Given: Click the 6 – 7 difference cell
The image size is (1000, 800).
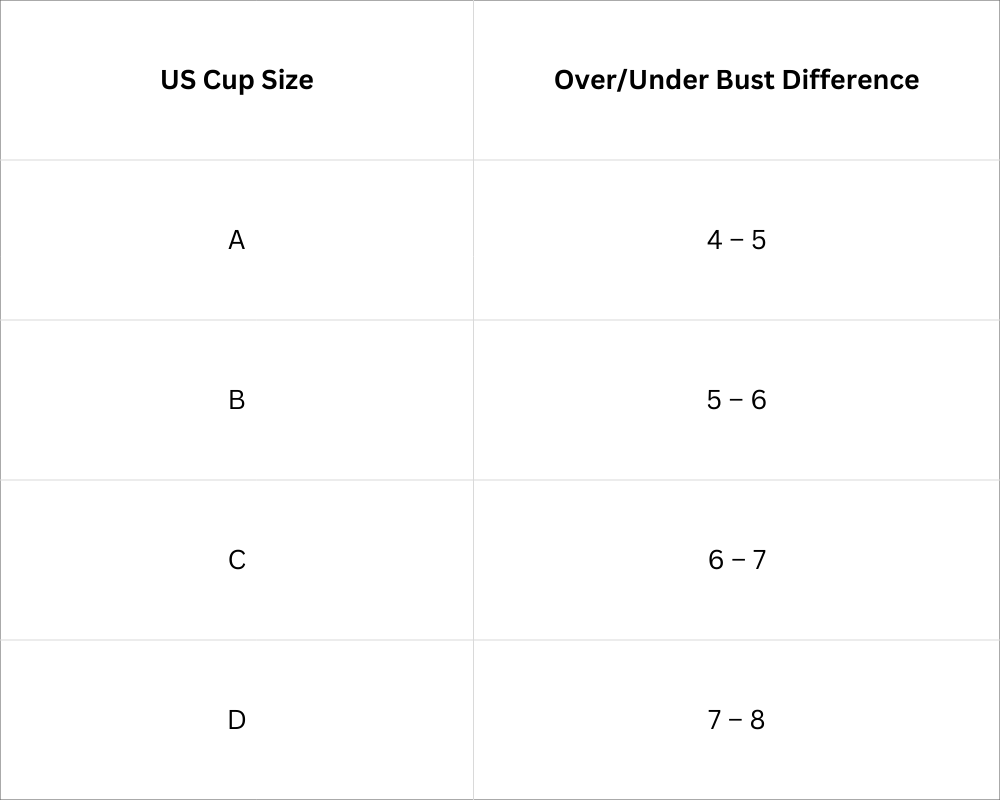Looking at the screenshot, I should click(x=736, y=560).
